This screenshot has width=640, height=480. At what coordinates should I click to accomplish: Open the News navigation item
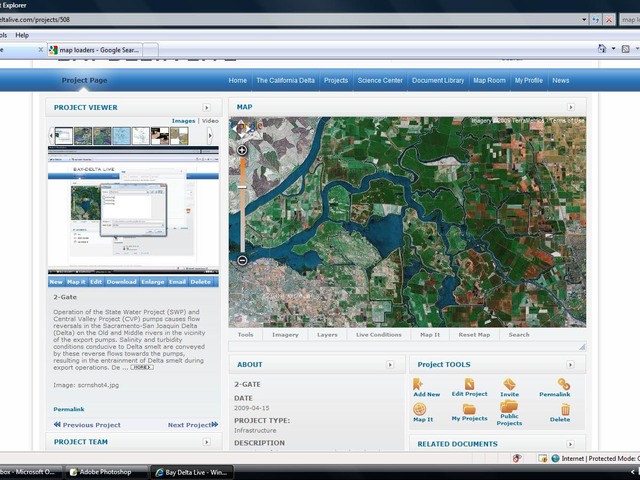click(560, 80)
